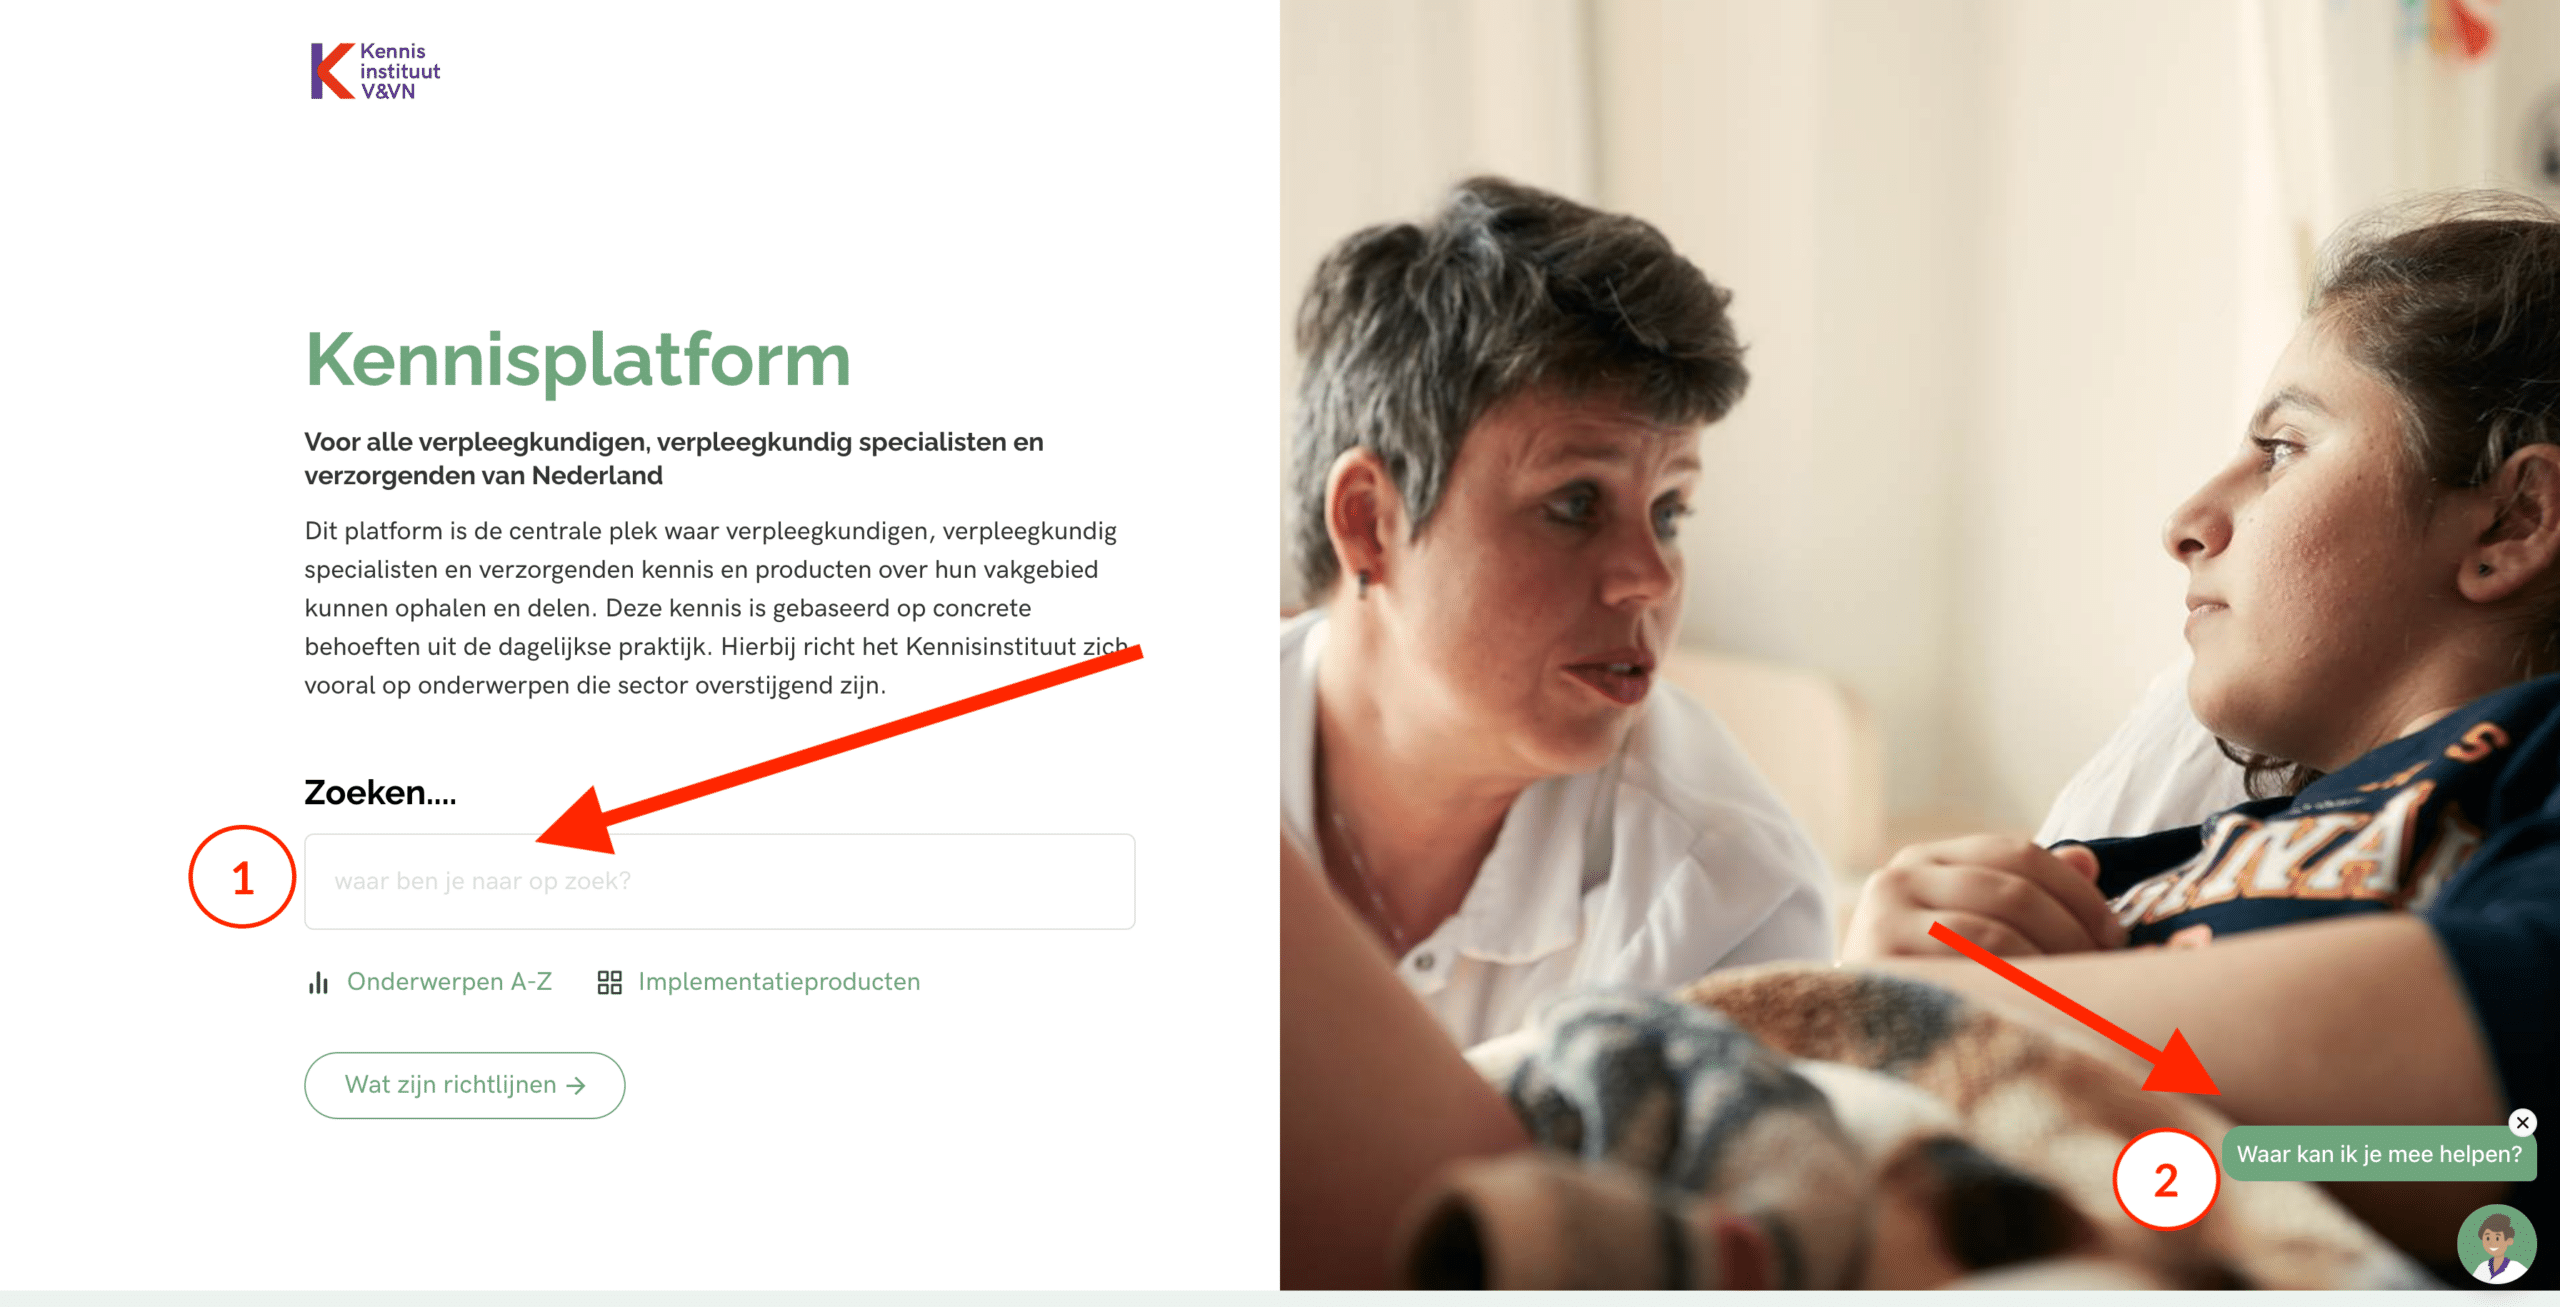Click the bold 'Voor alle verpleegkundigen' subtitle
Viewport: 2560px width, 1307px height.
click(x=674, y=459)
